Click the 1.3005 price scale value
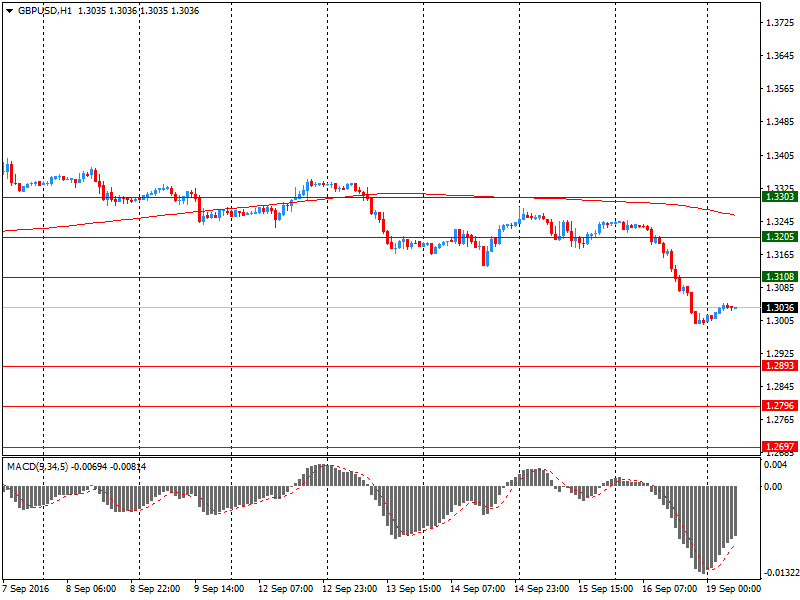Image resolution: width=800 pixels, height=600 pixels. [x=781, y=321]
